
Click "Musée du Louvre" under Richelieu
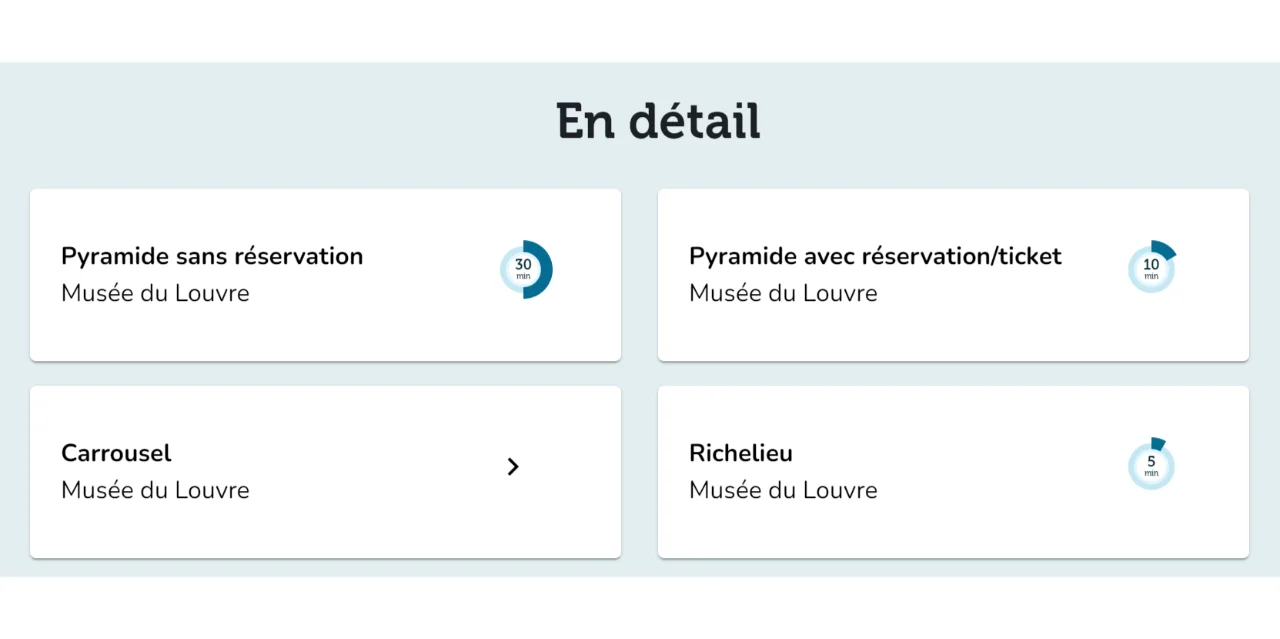783,490
